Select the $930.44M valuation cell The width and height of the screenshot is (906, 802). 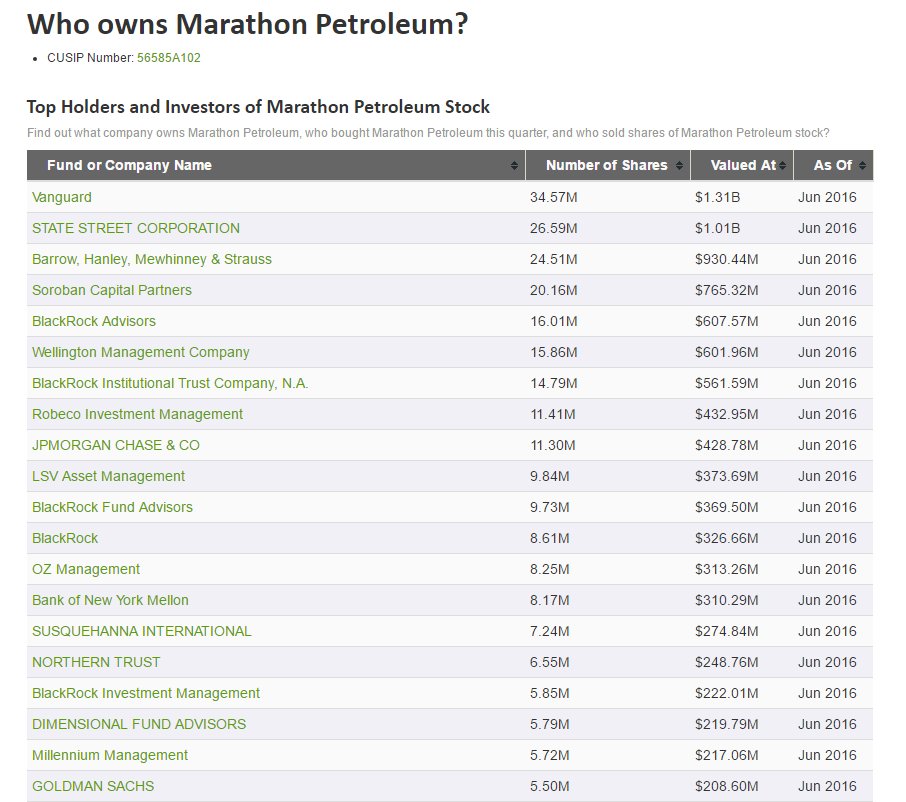(742, 259)
